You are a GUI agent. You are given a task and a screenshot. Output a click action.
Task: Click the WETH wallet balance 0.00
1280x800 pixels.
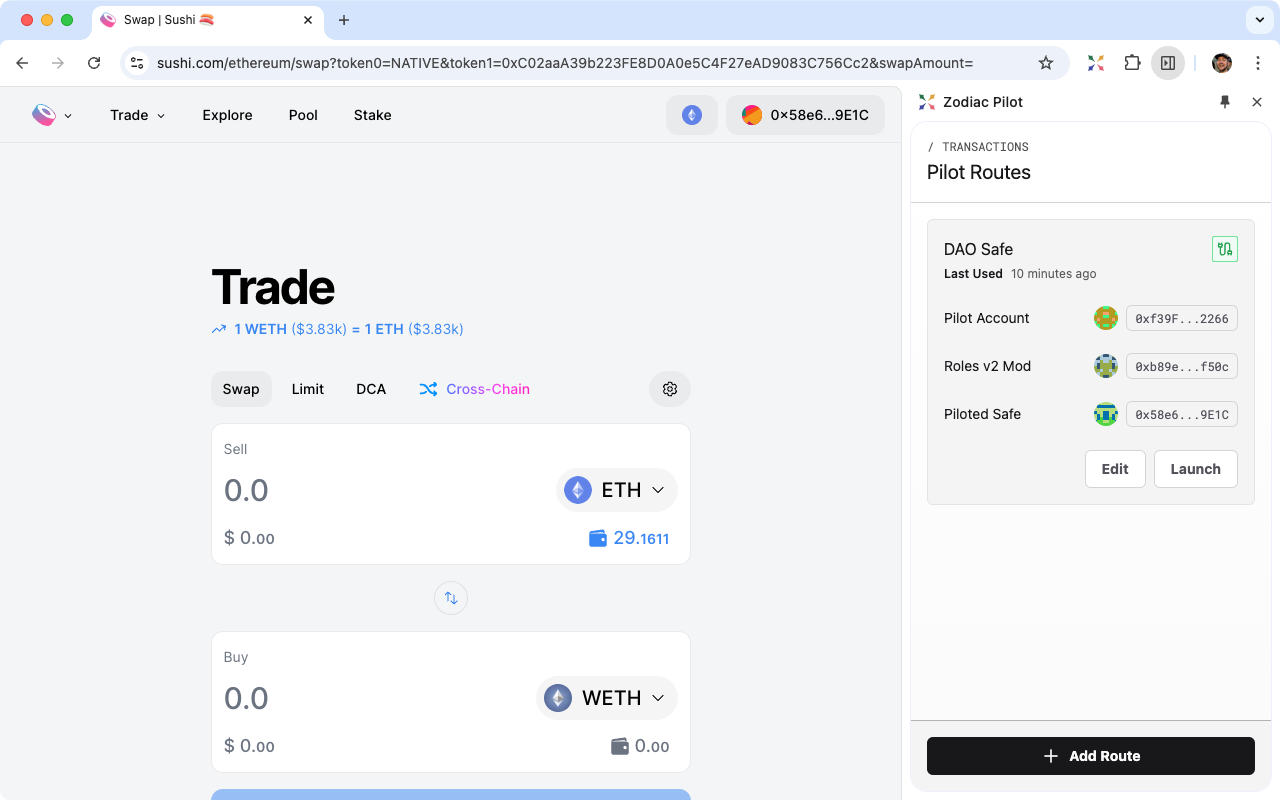click(x=640, y=746)
